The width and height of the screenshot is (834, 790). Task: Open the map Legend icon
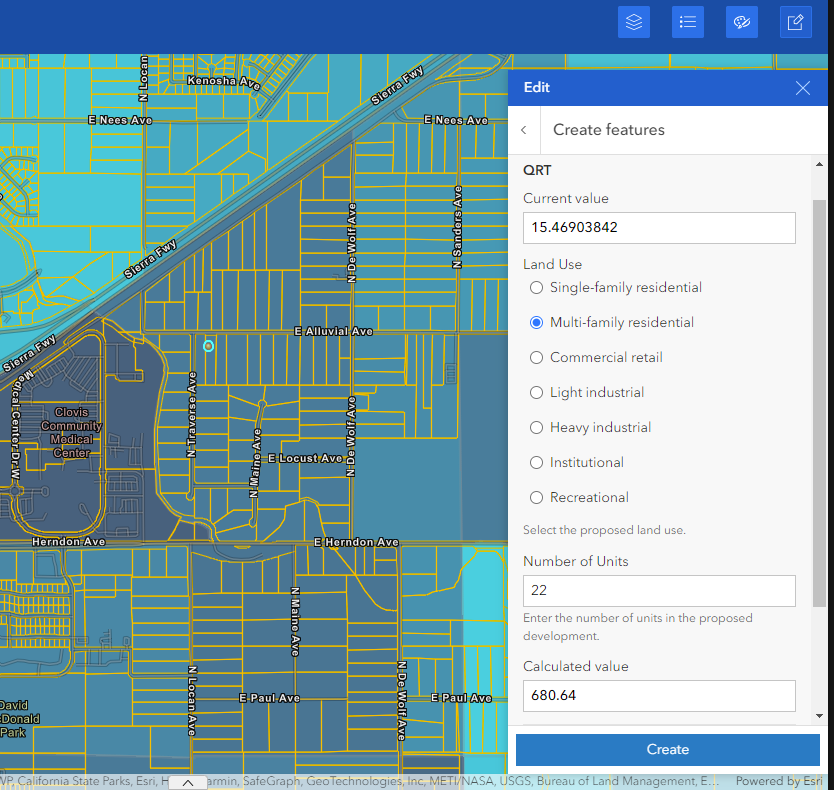point(687,21)
